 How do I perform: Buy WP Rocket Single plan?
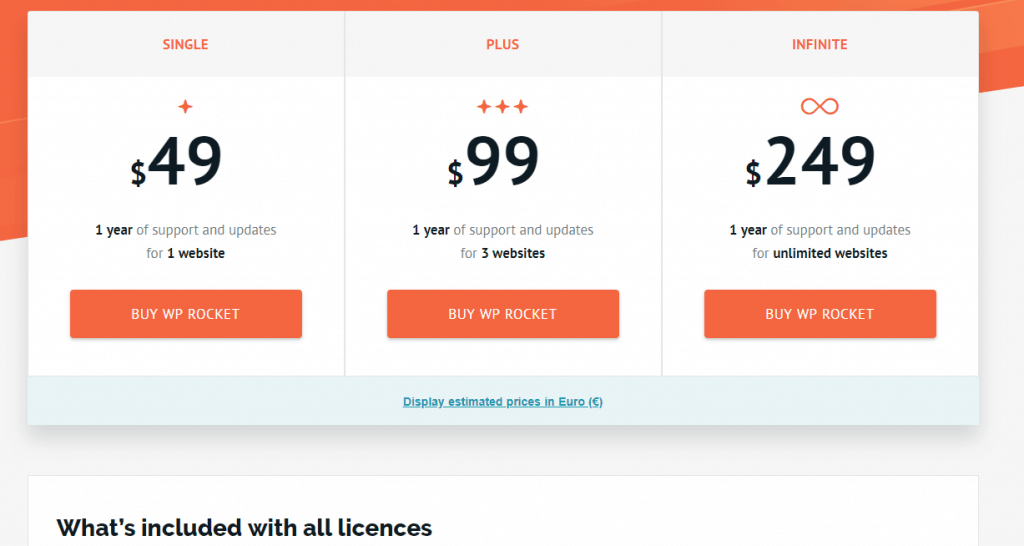[x=186, y=314]
